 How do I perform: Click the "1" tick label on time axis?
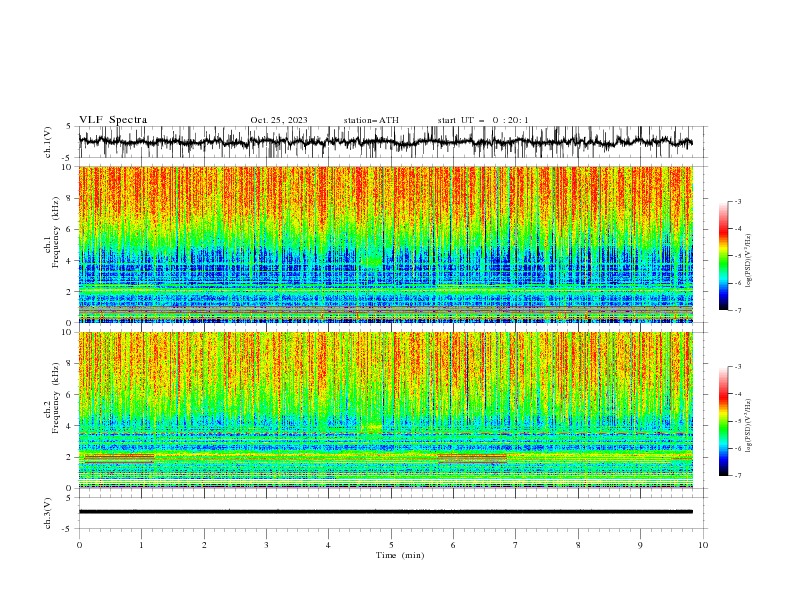coord(141,545)
